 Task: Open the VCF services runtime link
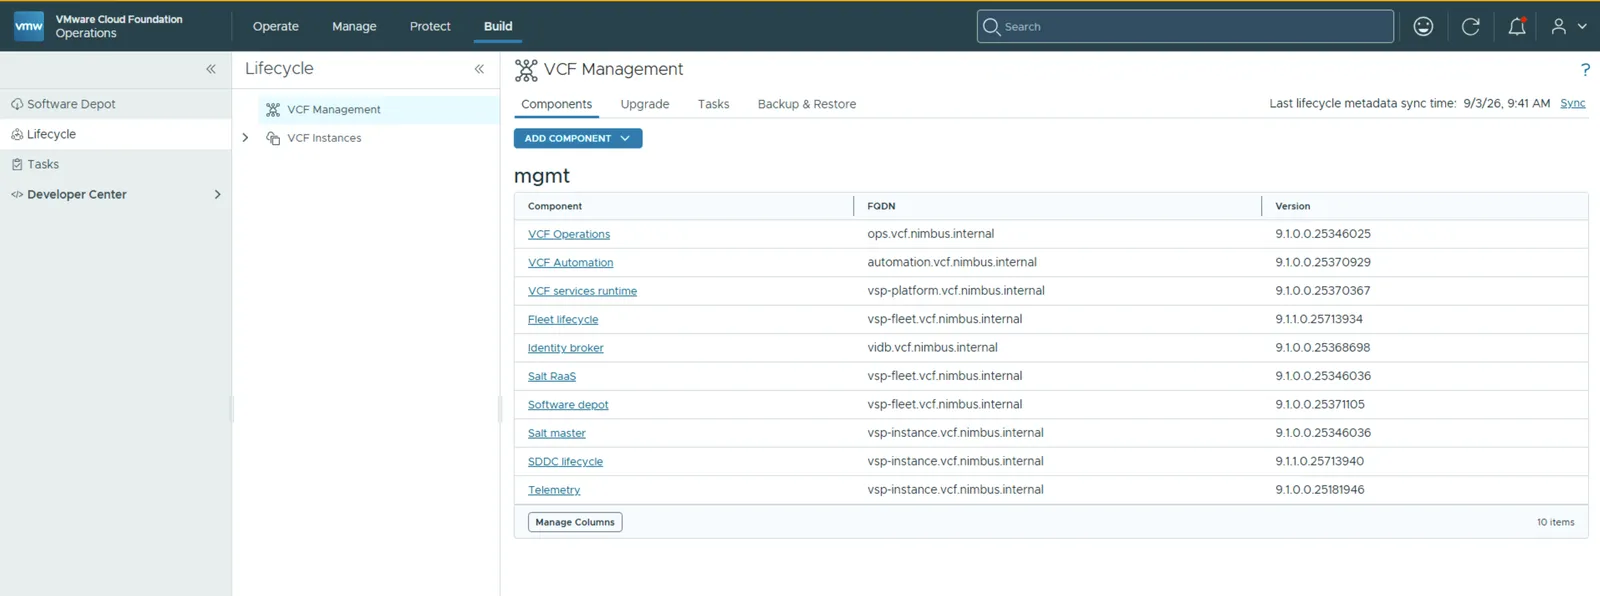(582, 291)
